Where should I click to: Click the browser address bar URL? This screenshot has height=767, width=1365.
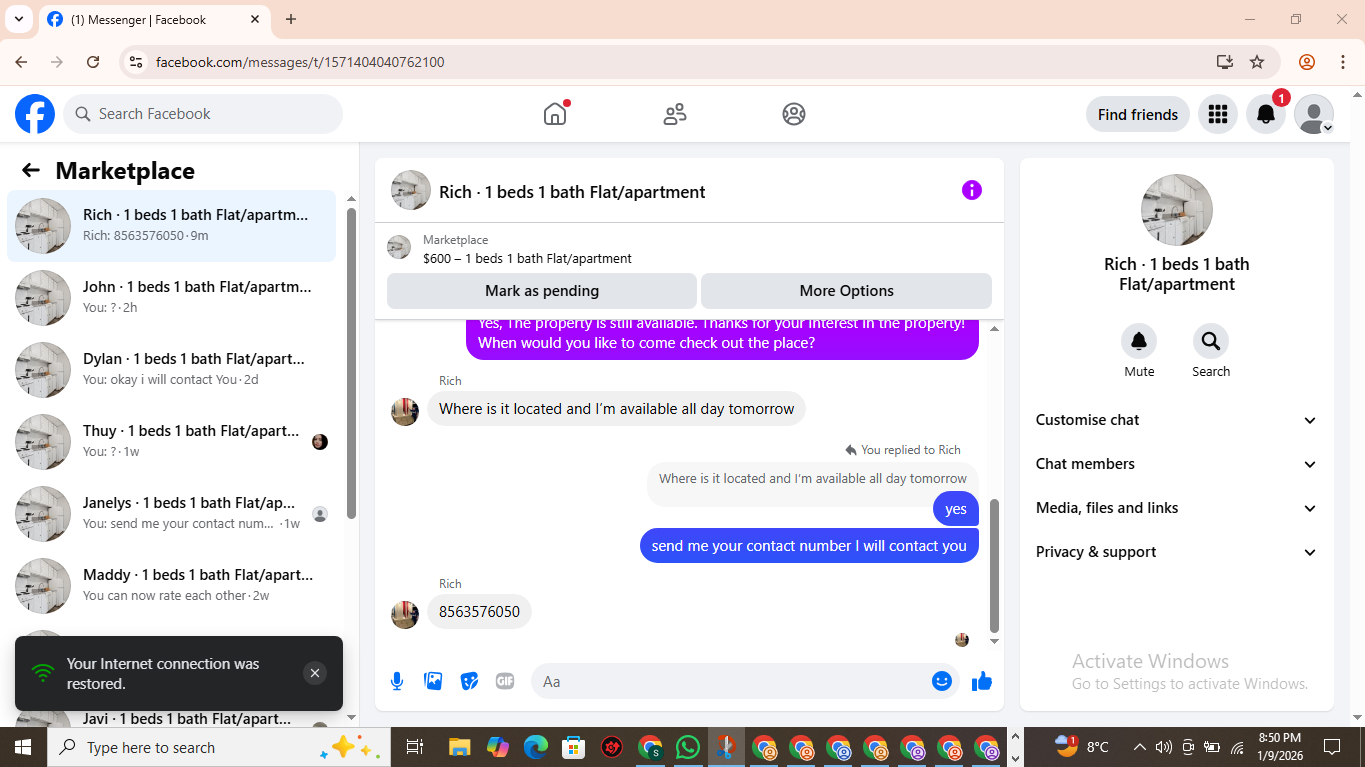(300, 62)
